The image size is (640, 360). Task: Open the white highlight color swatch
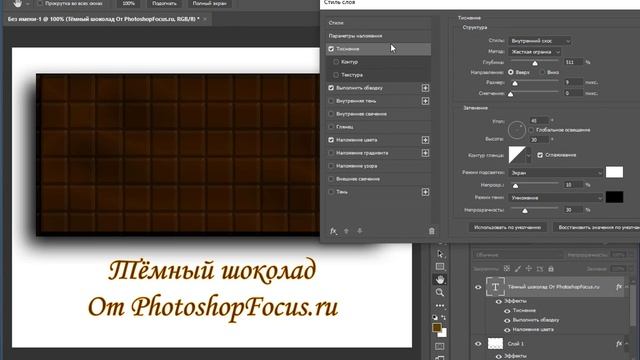(x=614, y=172)
